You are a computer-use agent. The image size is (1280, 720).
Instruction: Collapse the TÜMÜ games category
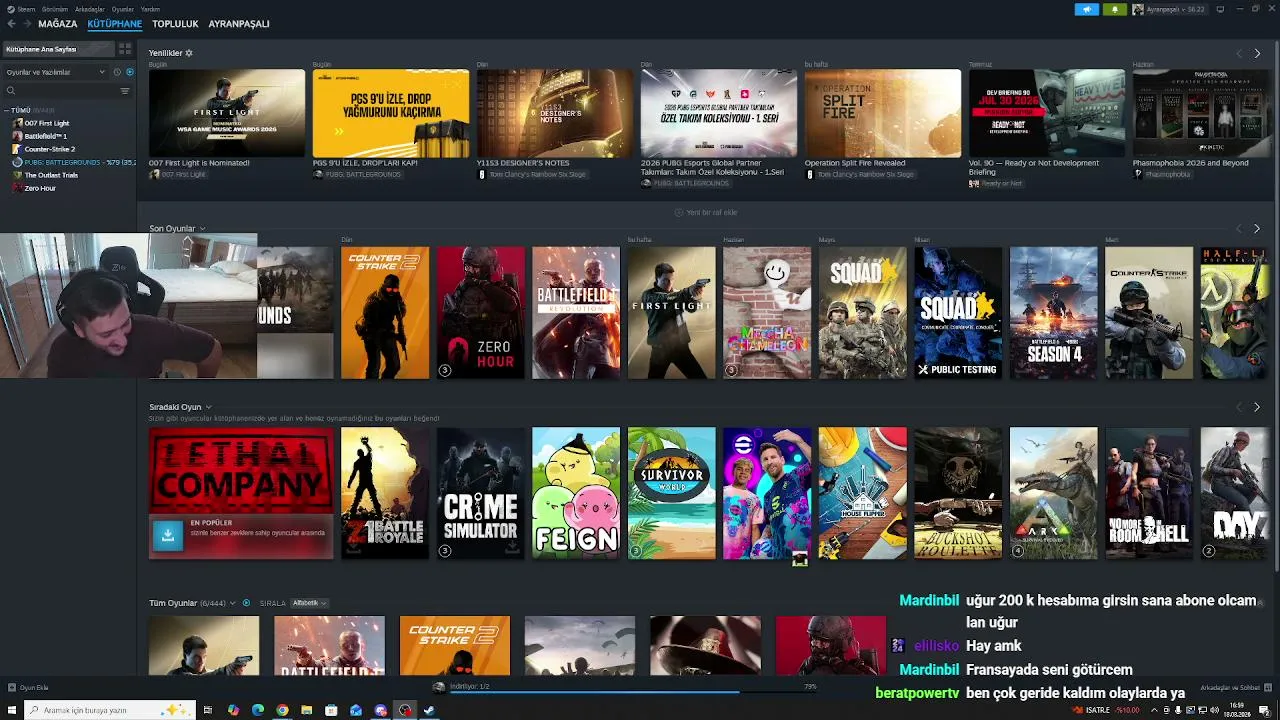[x=7, y=110]
